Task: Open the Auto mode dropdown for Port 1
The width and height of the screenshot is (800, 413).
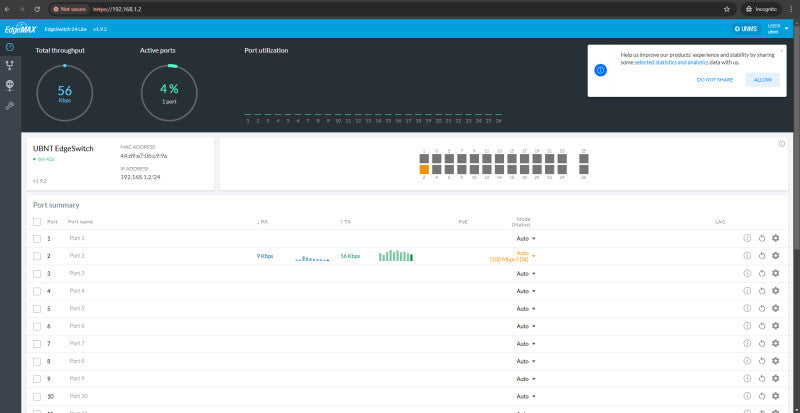Action: 526,238
